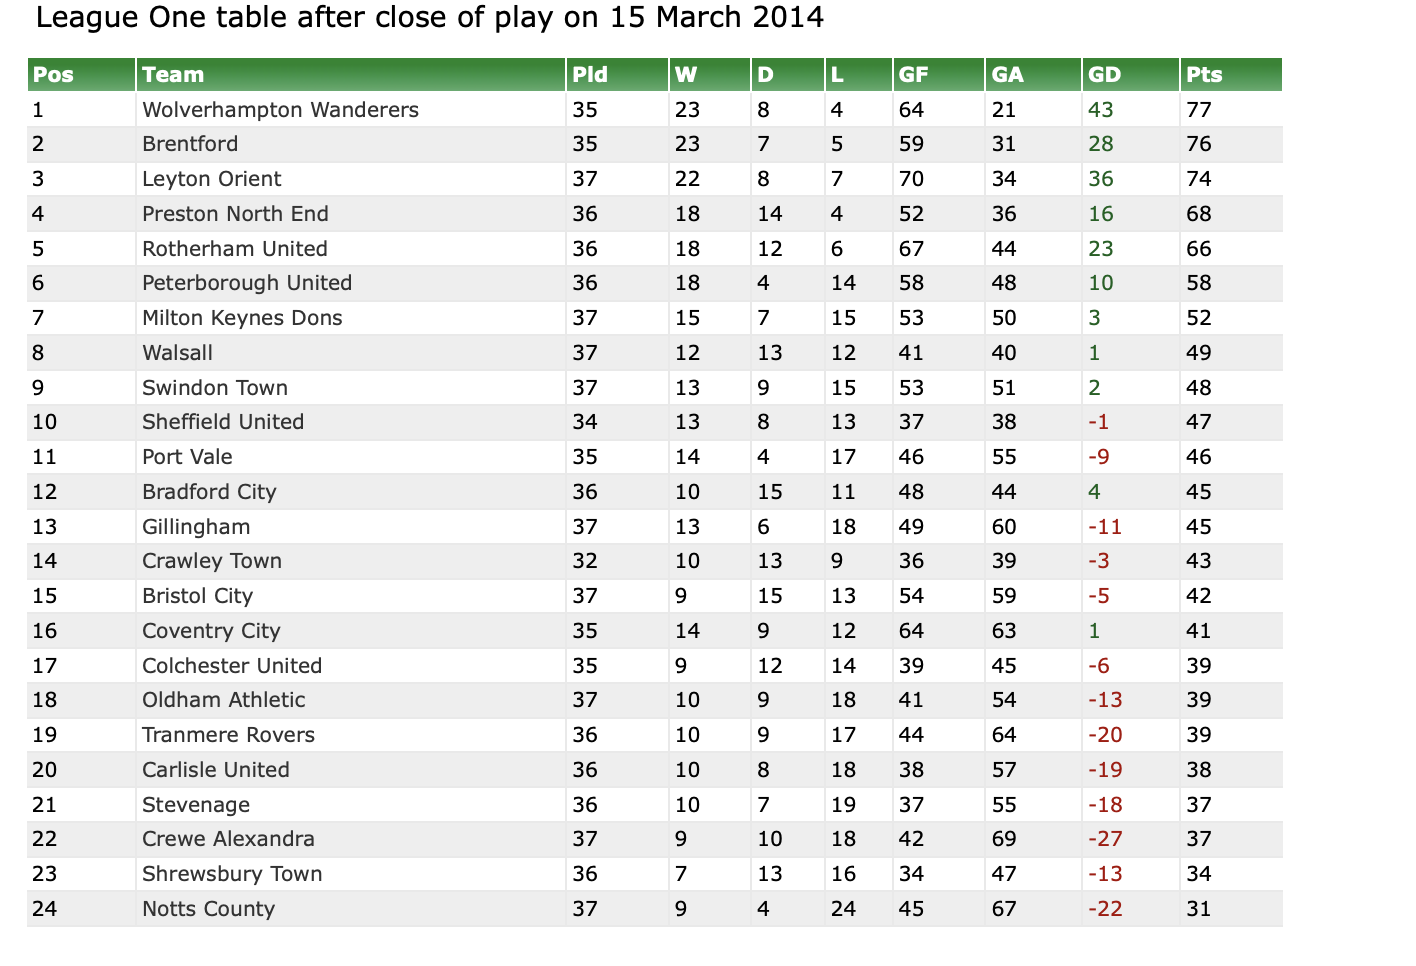The width and height of the screenshot is (1416, 966).
Task: Select the Brentford team cell
Action: click(190, 144)
